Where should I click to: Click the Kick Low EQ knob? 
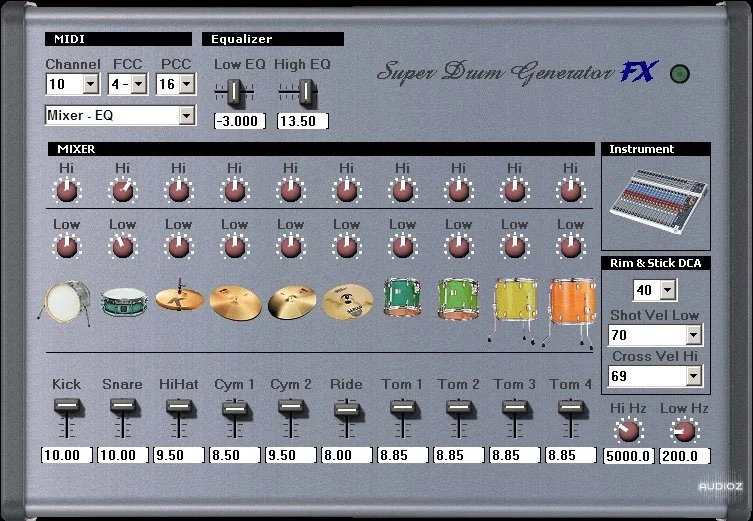click(67, 247)
